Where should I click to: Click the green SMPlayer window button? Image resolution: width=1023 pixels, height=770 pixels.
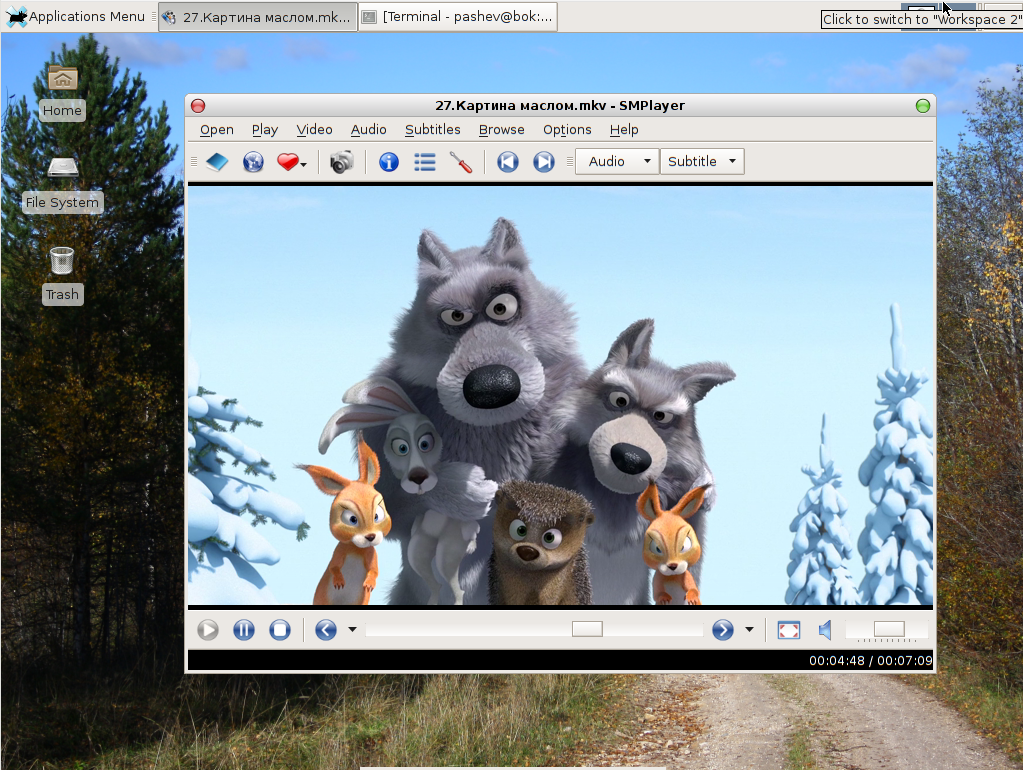(x=923, y=106)
